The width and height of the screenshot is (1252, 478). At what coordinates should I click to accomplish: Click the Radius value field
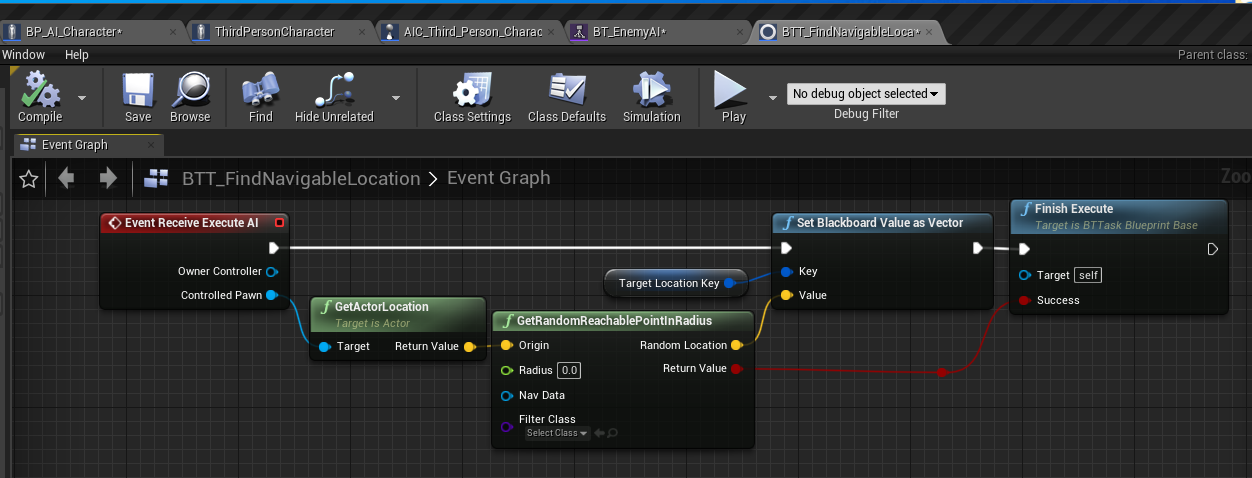coord(569,370)
